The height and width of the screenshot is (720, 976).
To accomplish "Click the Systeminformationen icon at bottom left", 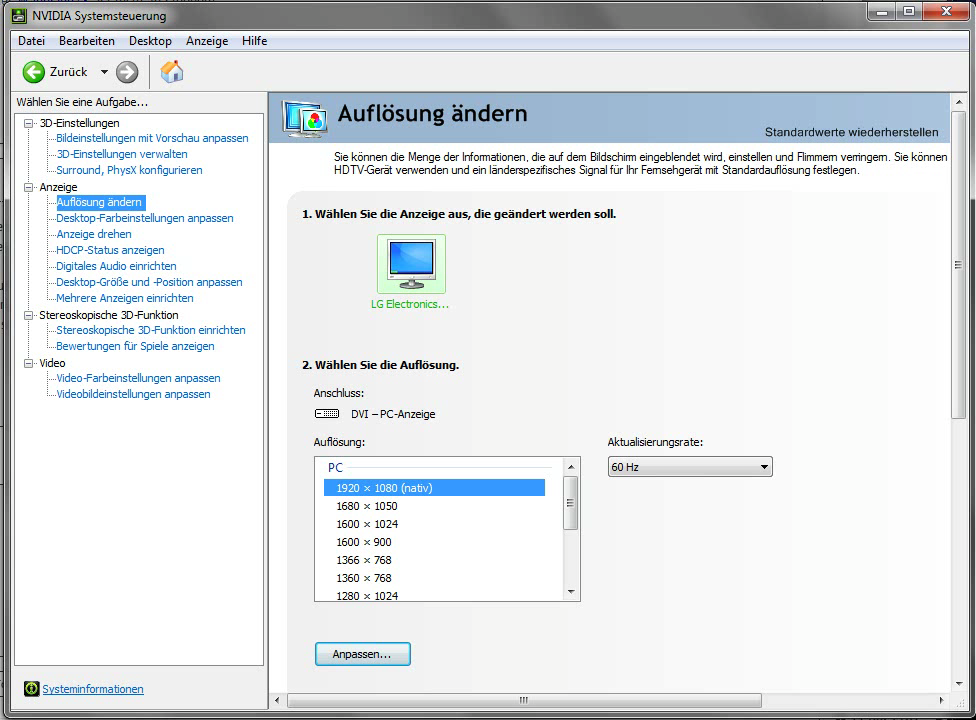I will [31, 689].
